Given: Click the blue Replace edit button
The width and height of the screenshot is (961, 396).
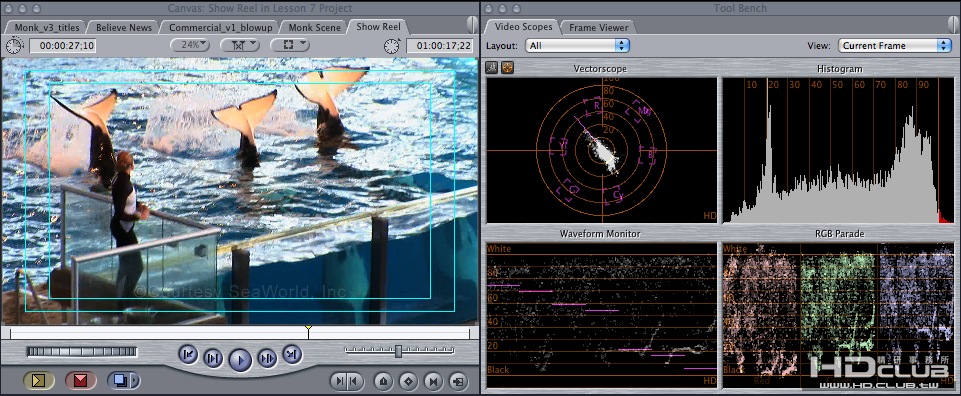Looking at the screenshot, I should pyautogui.click(x=123, y=381).
